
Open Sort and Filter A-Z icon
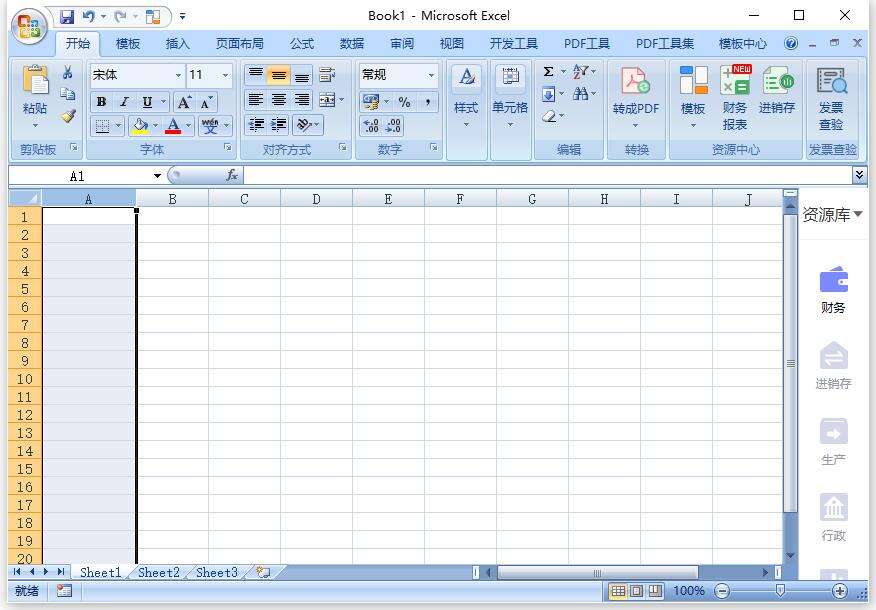[580, 72]
